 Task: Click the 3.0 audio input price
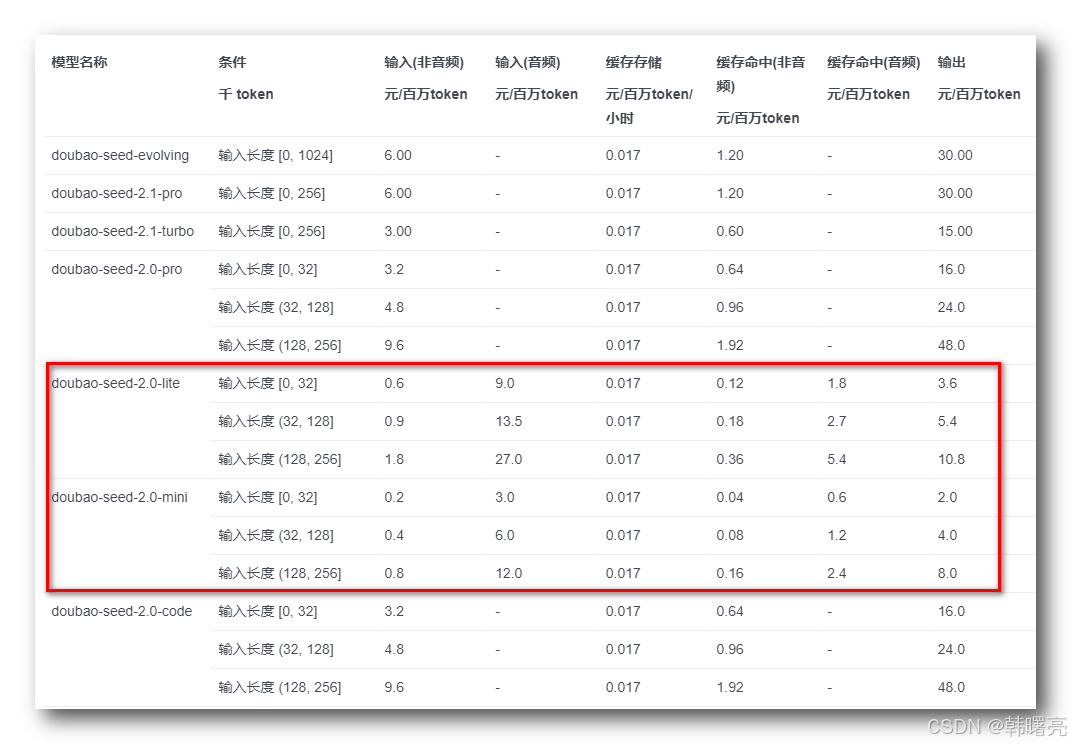coord(505,497)
